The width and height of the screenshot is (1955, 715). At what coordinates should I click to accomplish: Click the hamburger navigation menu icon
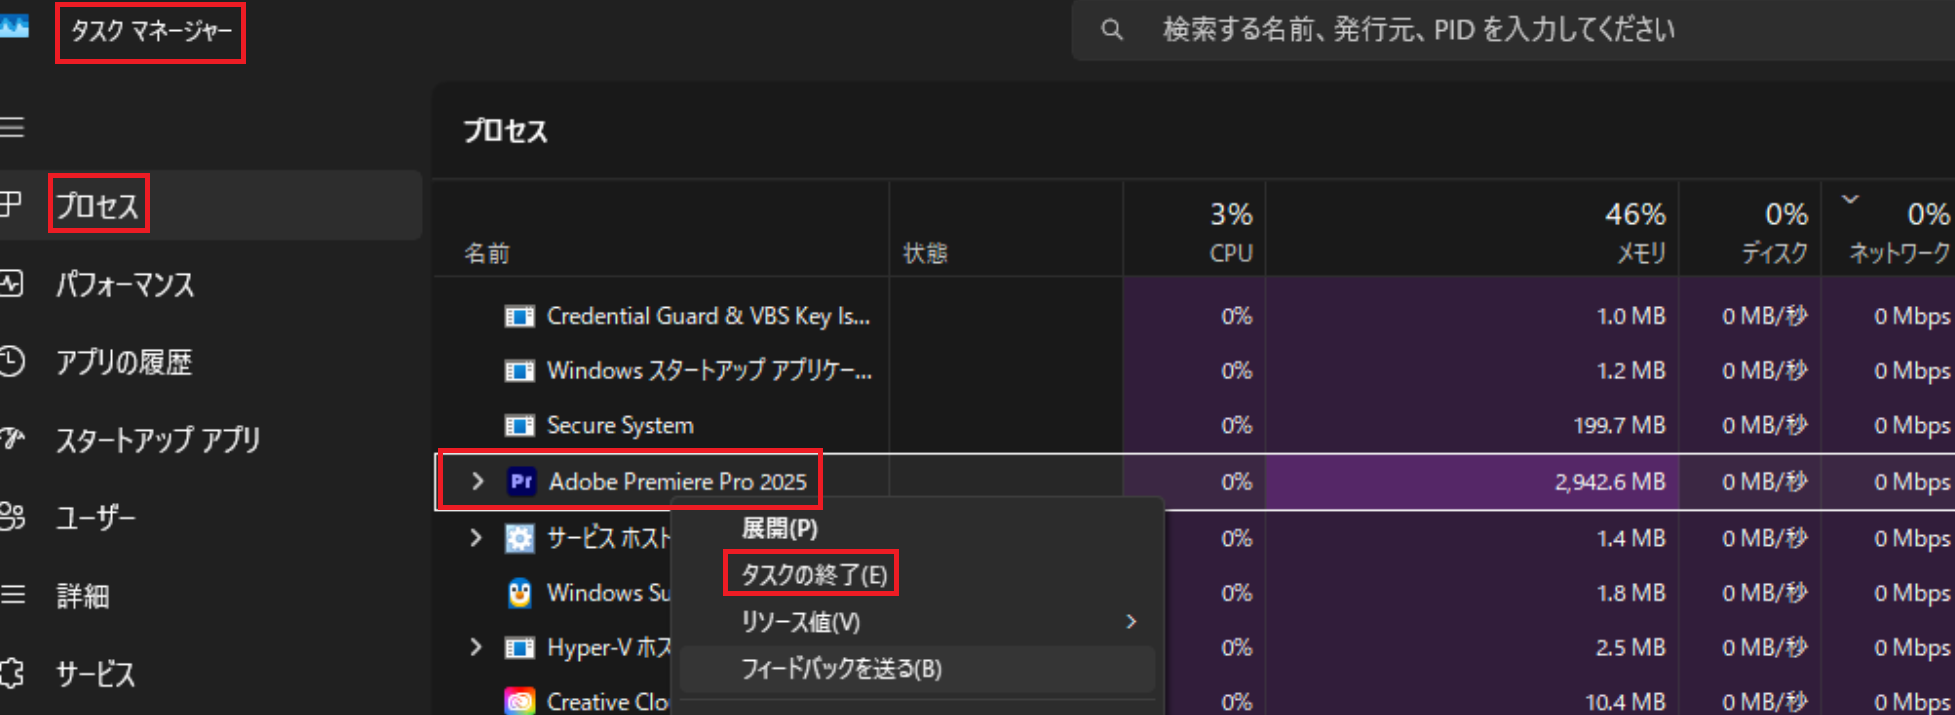12,128
